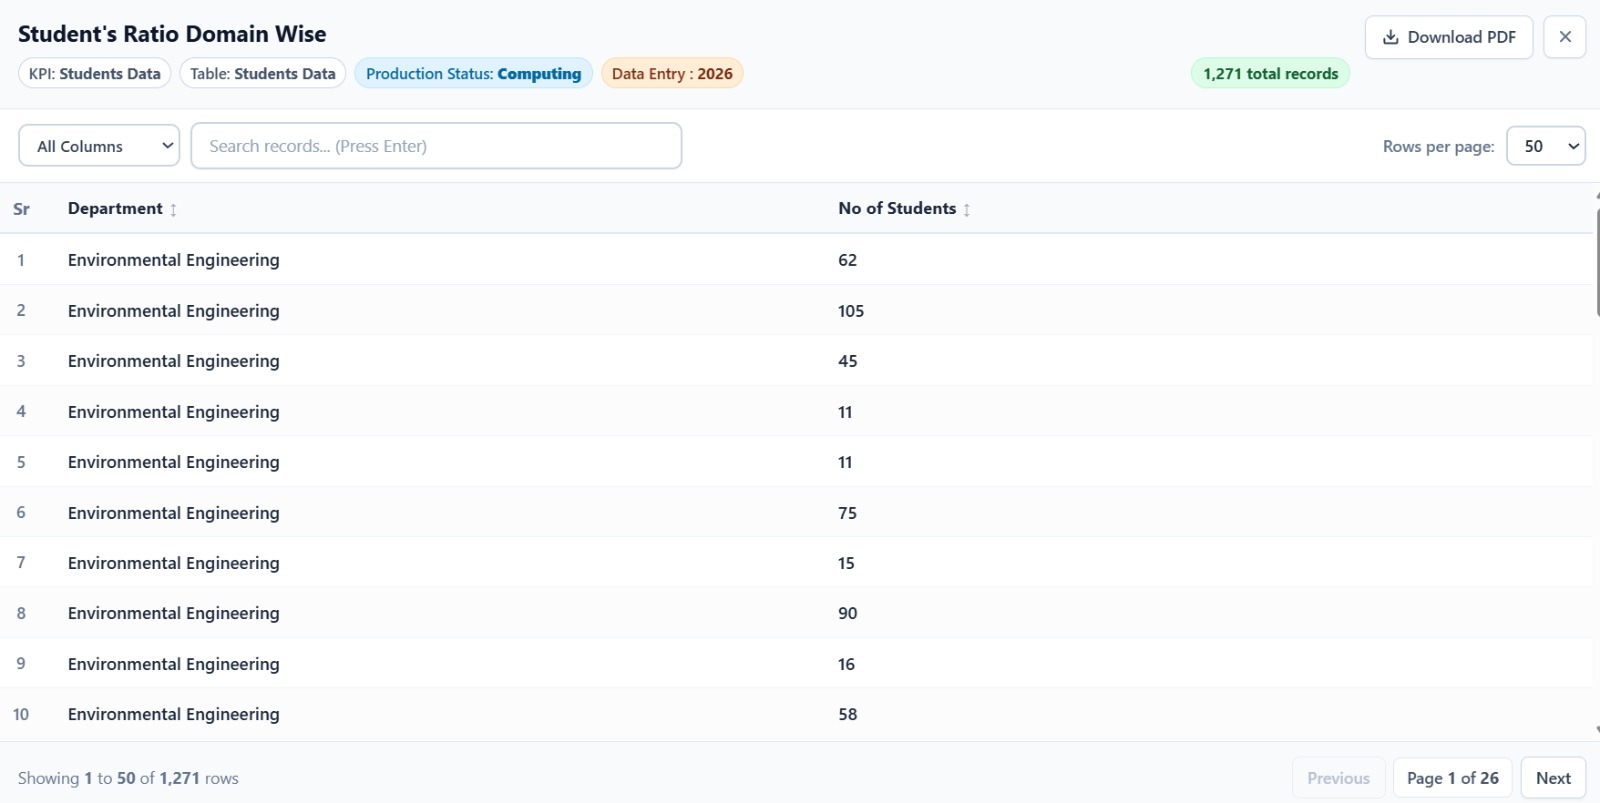The width and height of the screenshot is (1600, 803).
Task: Click the Data Entry : 2026 badge
Action: coord(672,74)
